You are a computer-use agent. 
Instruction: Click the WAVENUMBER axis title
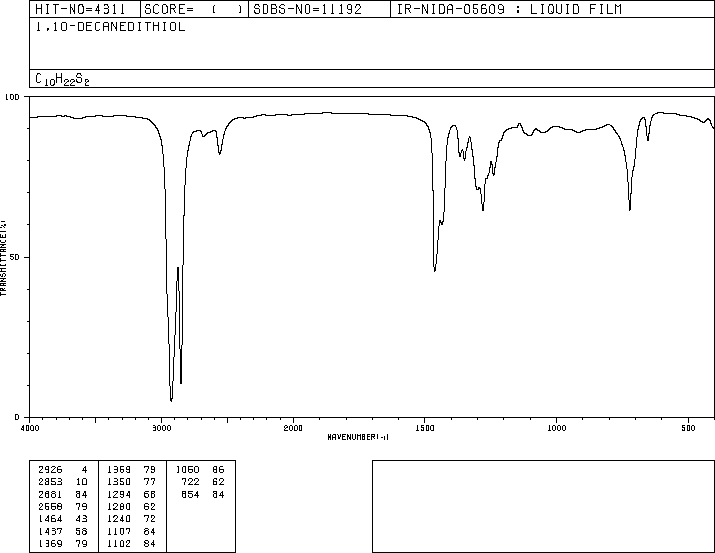358,437
